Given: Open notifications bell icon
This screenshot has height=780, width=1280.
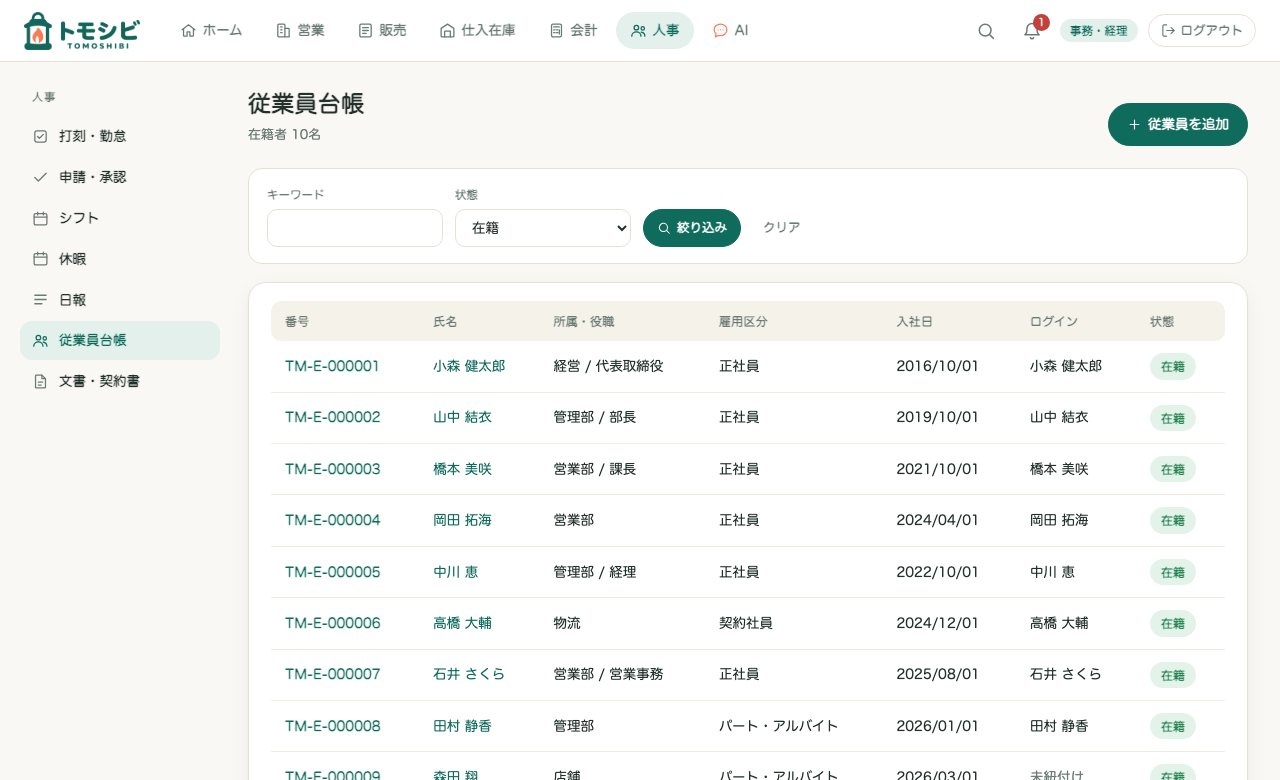Looking at the screenshot, I should 1032,31.
